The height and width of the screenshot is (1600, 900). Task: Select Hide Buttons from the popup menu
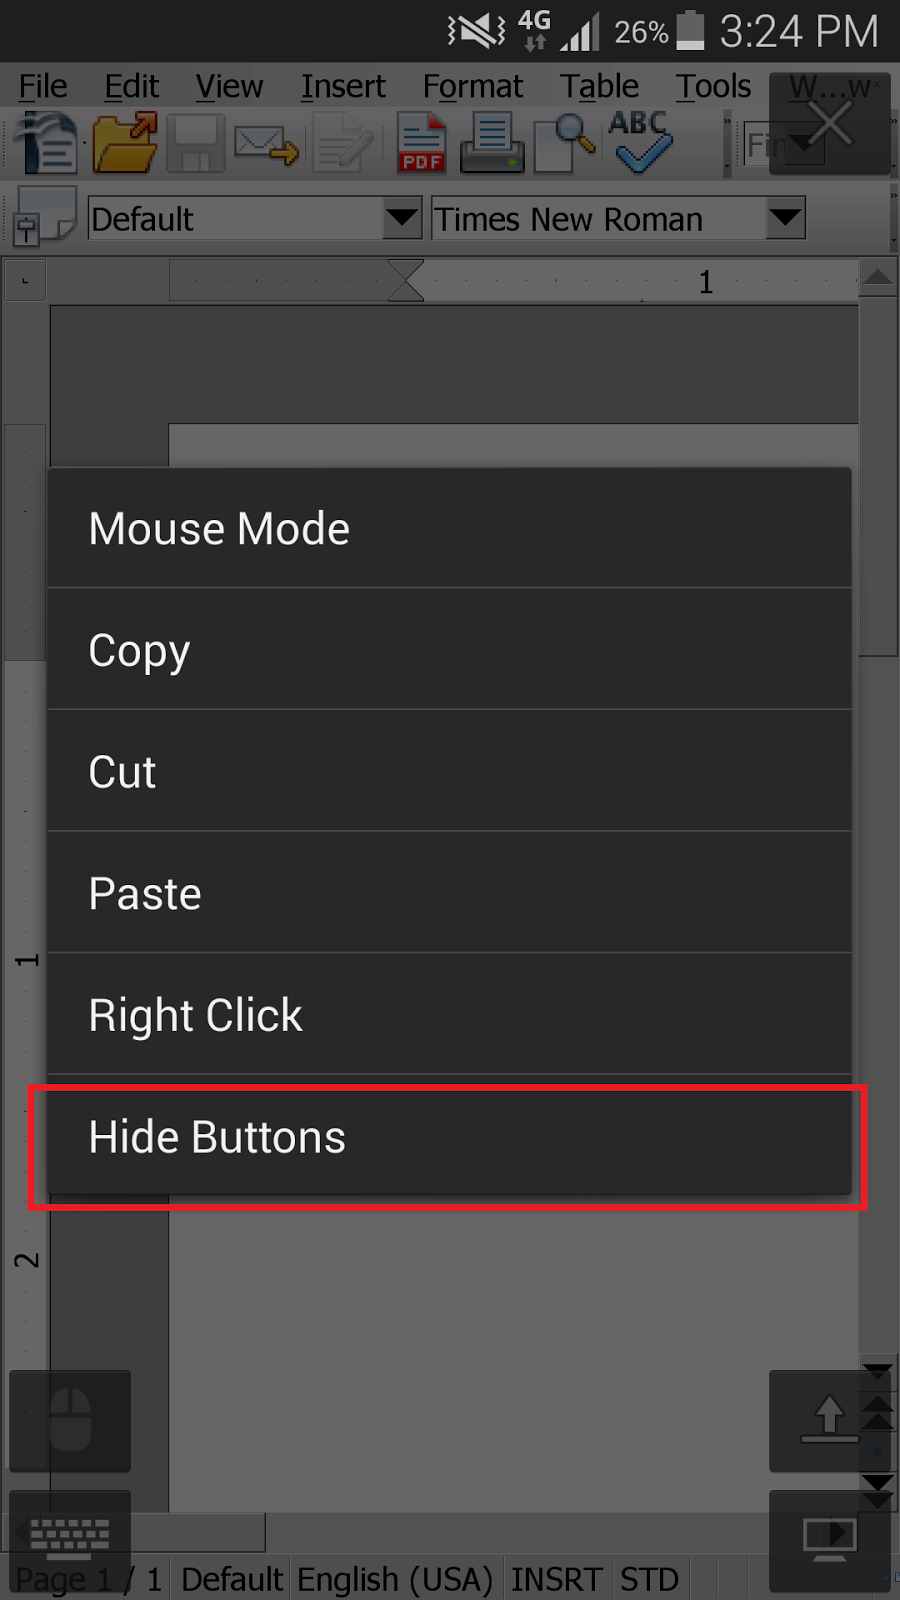point(449,1138)
